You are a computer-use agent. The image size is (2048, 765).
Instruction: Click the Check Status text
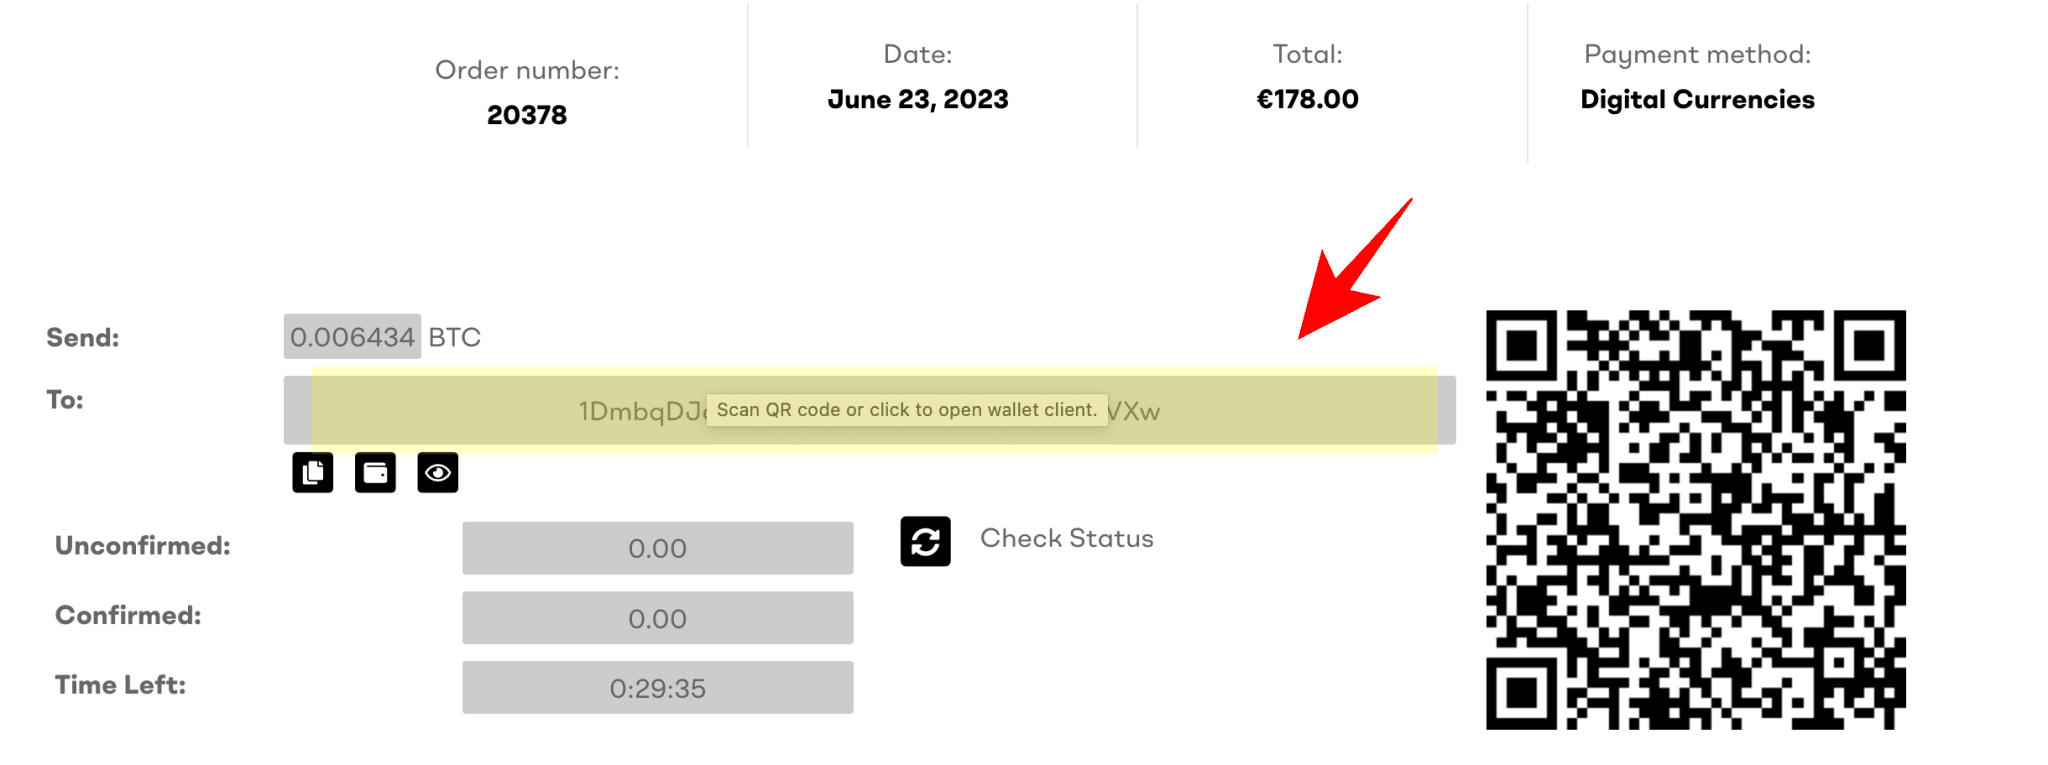coord(1066,538)
